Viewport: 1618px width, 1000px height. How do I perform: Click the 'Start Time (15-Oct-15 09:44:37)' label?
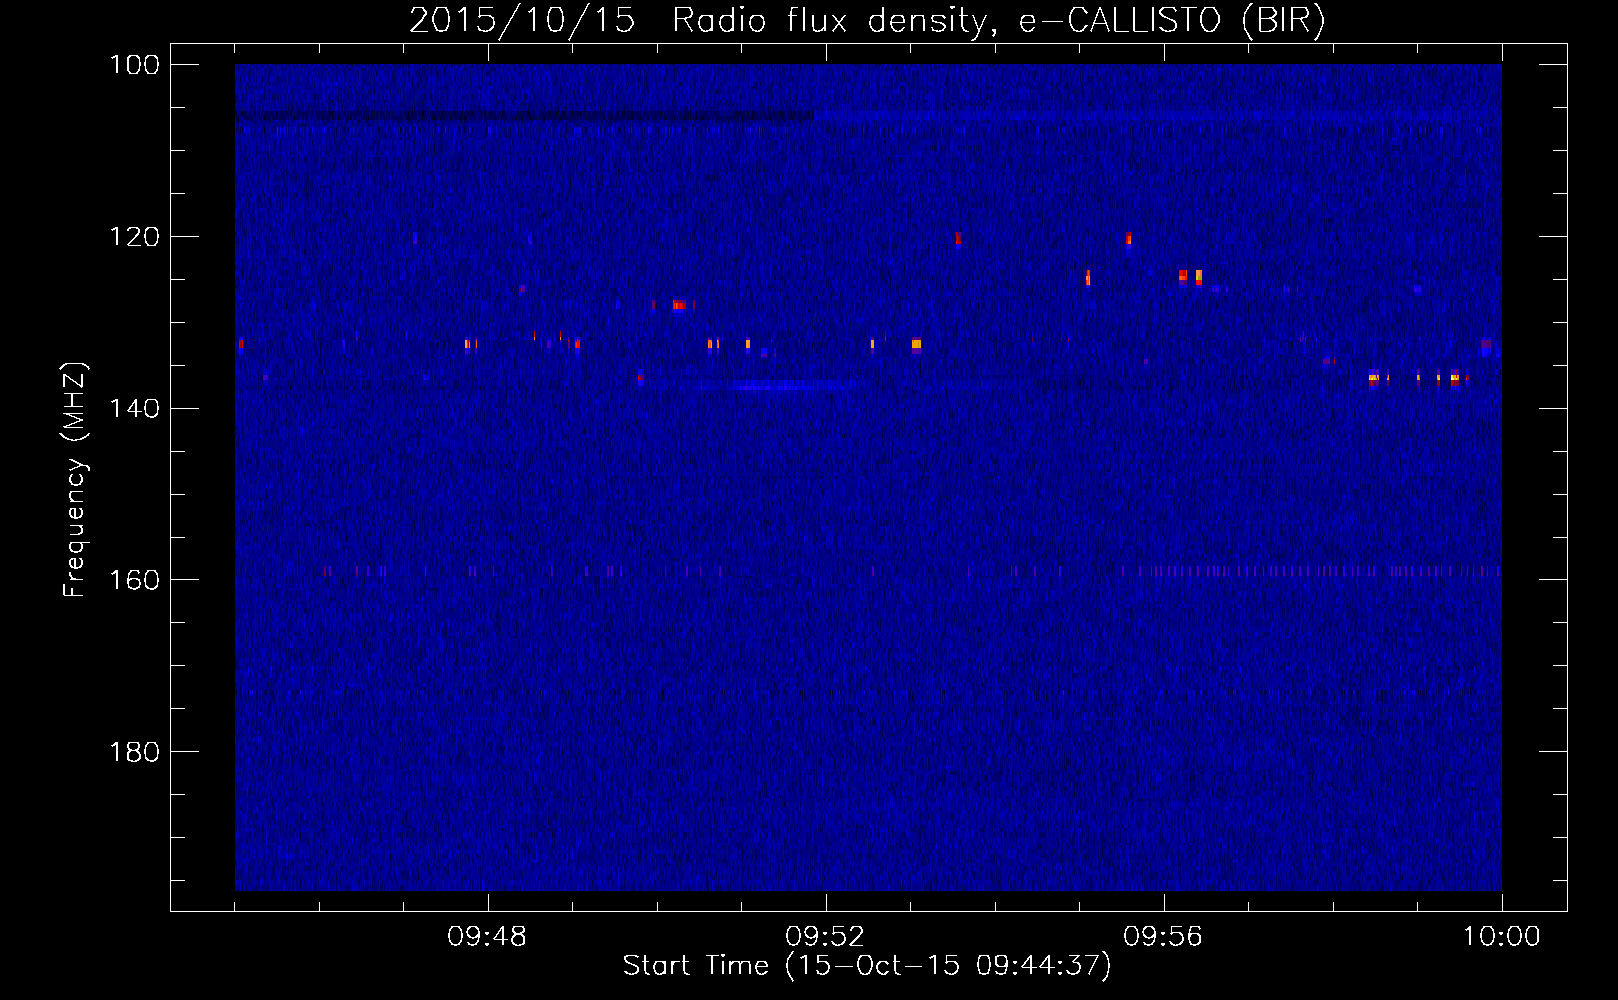pos(867,966)
